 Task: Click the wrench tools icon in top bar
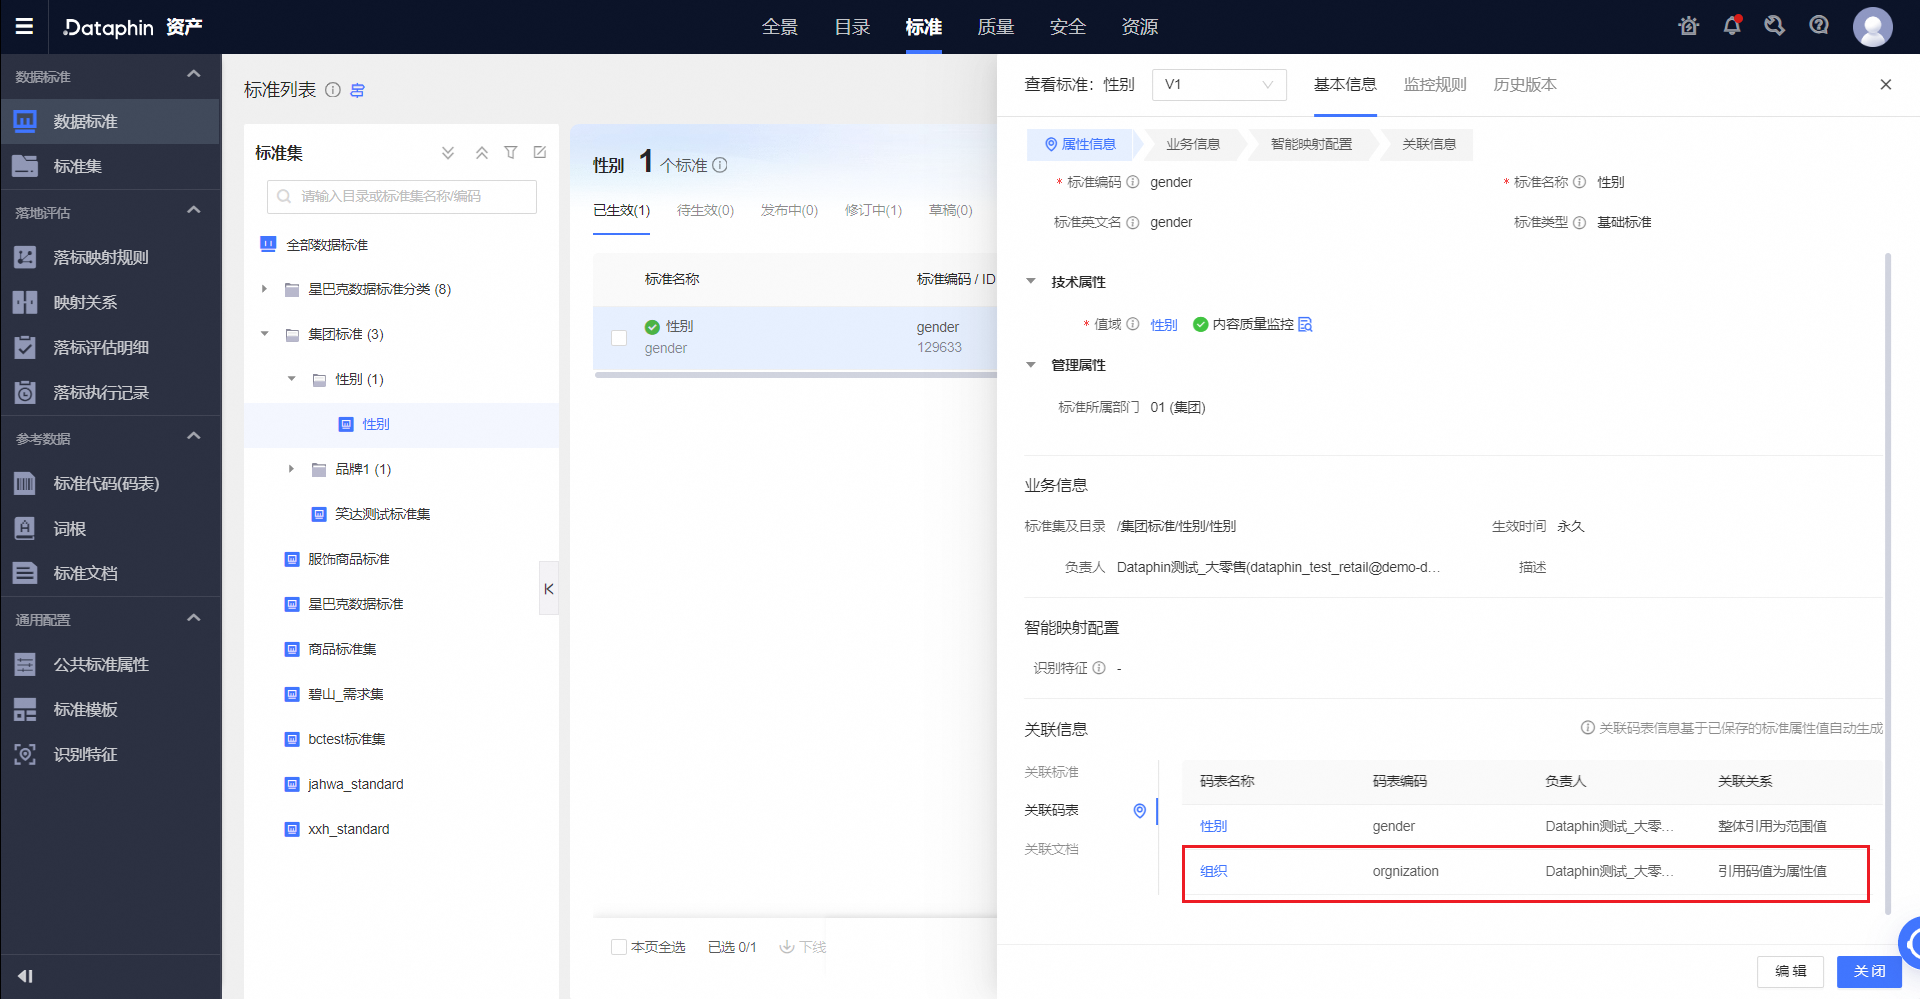(x=1774, y=26)
